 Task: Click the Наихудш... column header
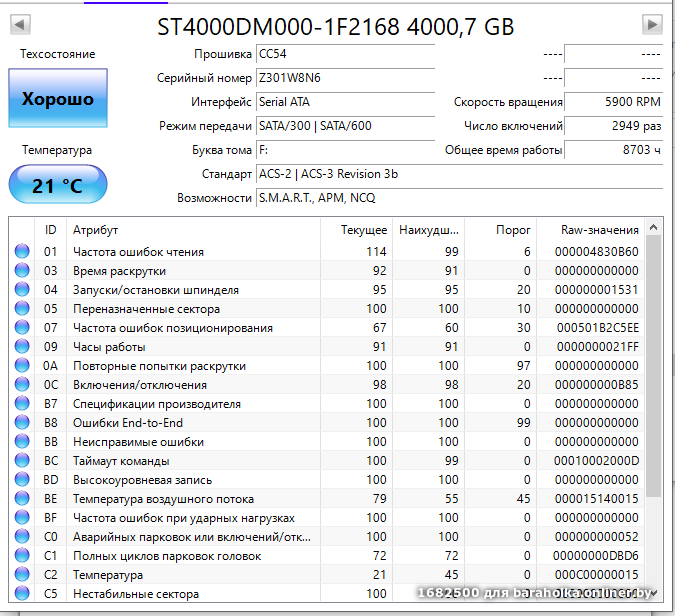428,230
